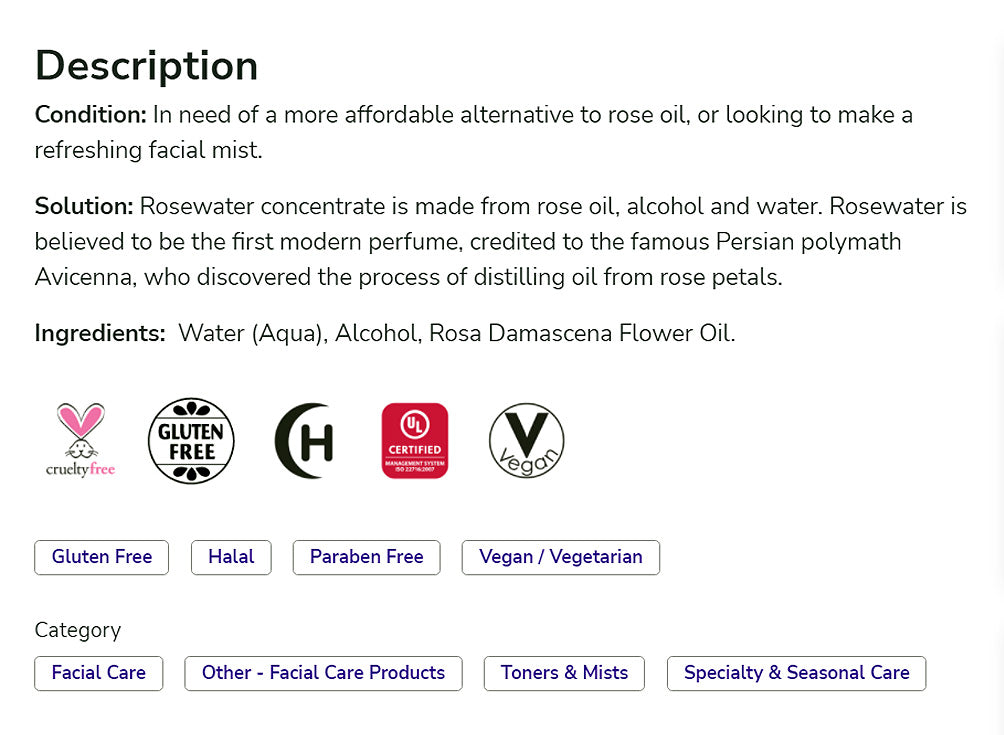Click the Vegan V circle icon
The width and height of the screenshot is (1004, 735).
pyautogui.click(x=526, y=440)
